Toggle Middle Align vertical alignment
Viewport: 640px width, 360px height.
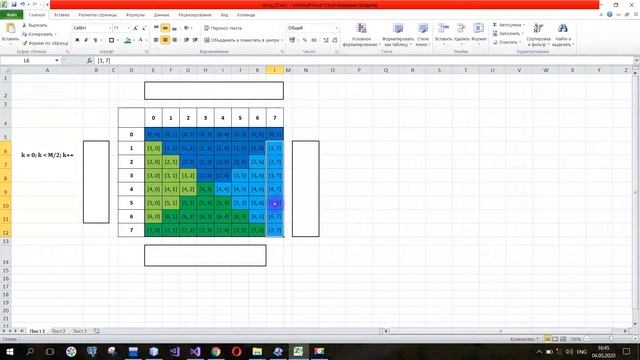tap(165, 28)
